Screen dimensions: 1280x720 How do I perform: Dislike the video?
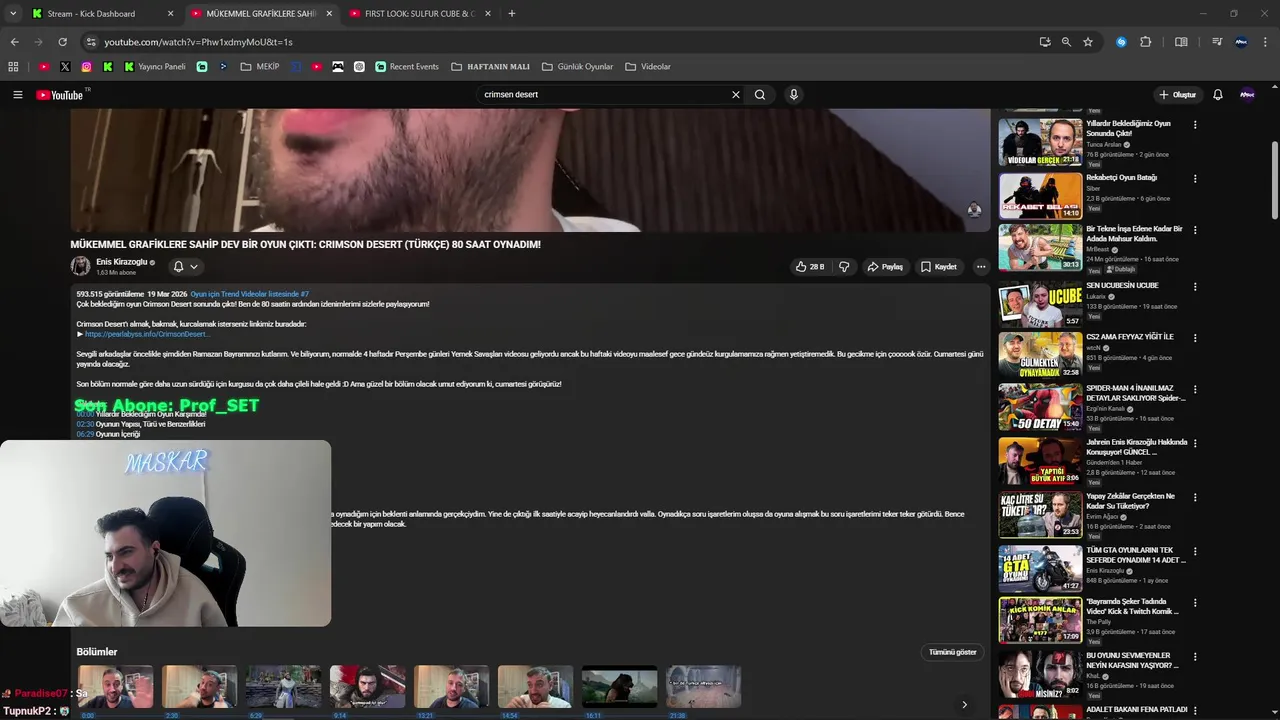(x=844, y=267)
